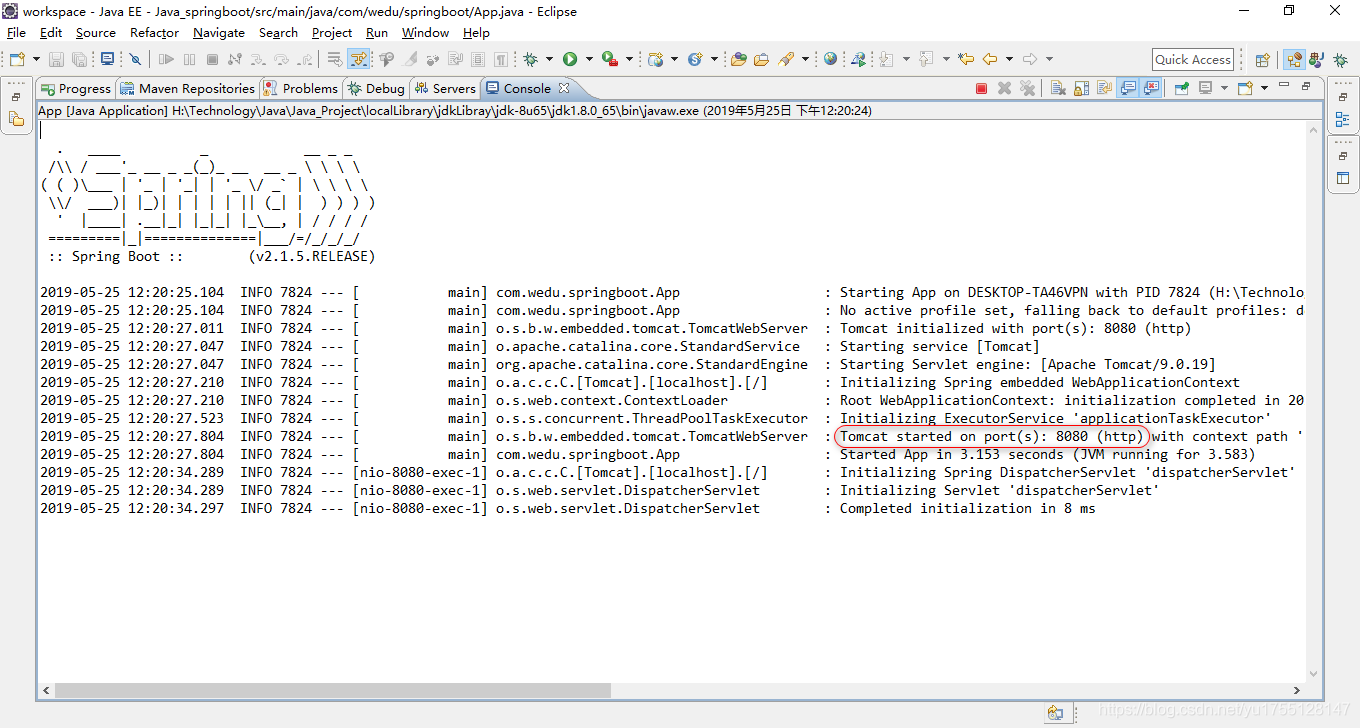Click the Disconnect icon in the debug toolbar
The height and width of the screenshot is (728, 1360).
[235, 59]
